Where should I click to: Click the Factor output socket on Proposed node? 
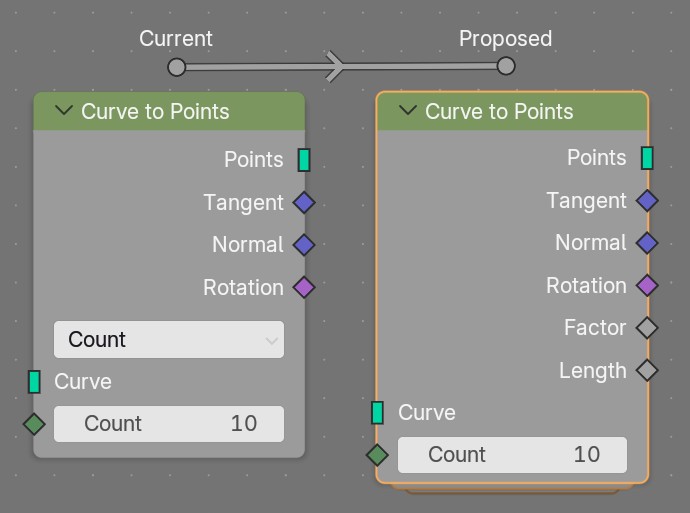click(x=647, y=328)
